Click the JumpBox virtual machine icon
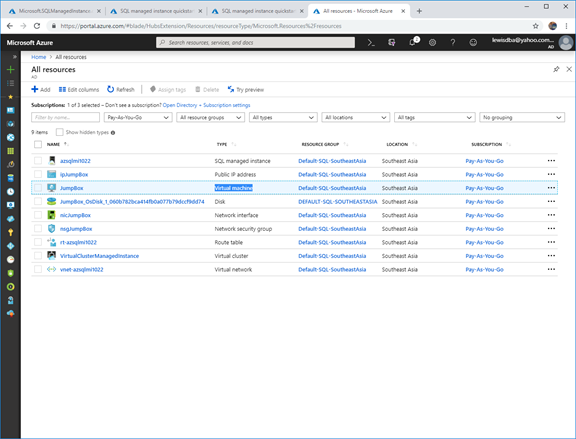Image resolution: width=576 pixels, height=439 pixels. tap(52, 188)
